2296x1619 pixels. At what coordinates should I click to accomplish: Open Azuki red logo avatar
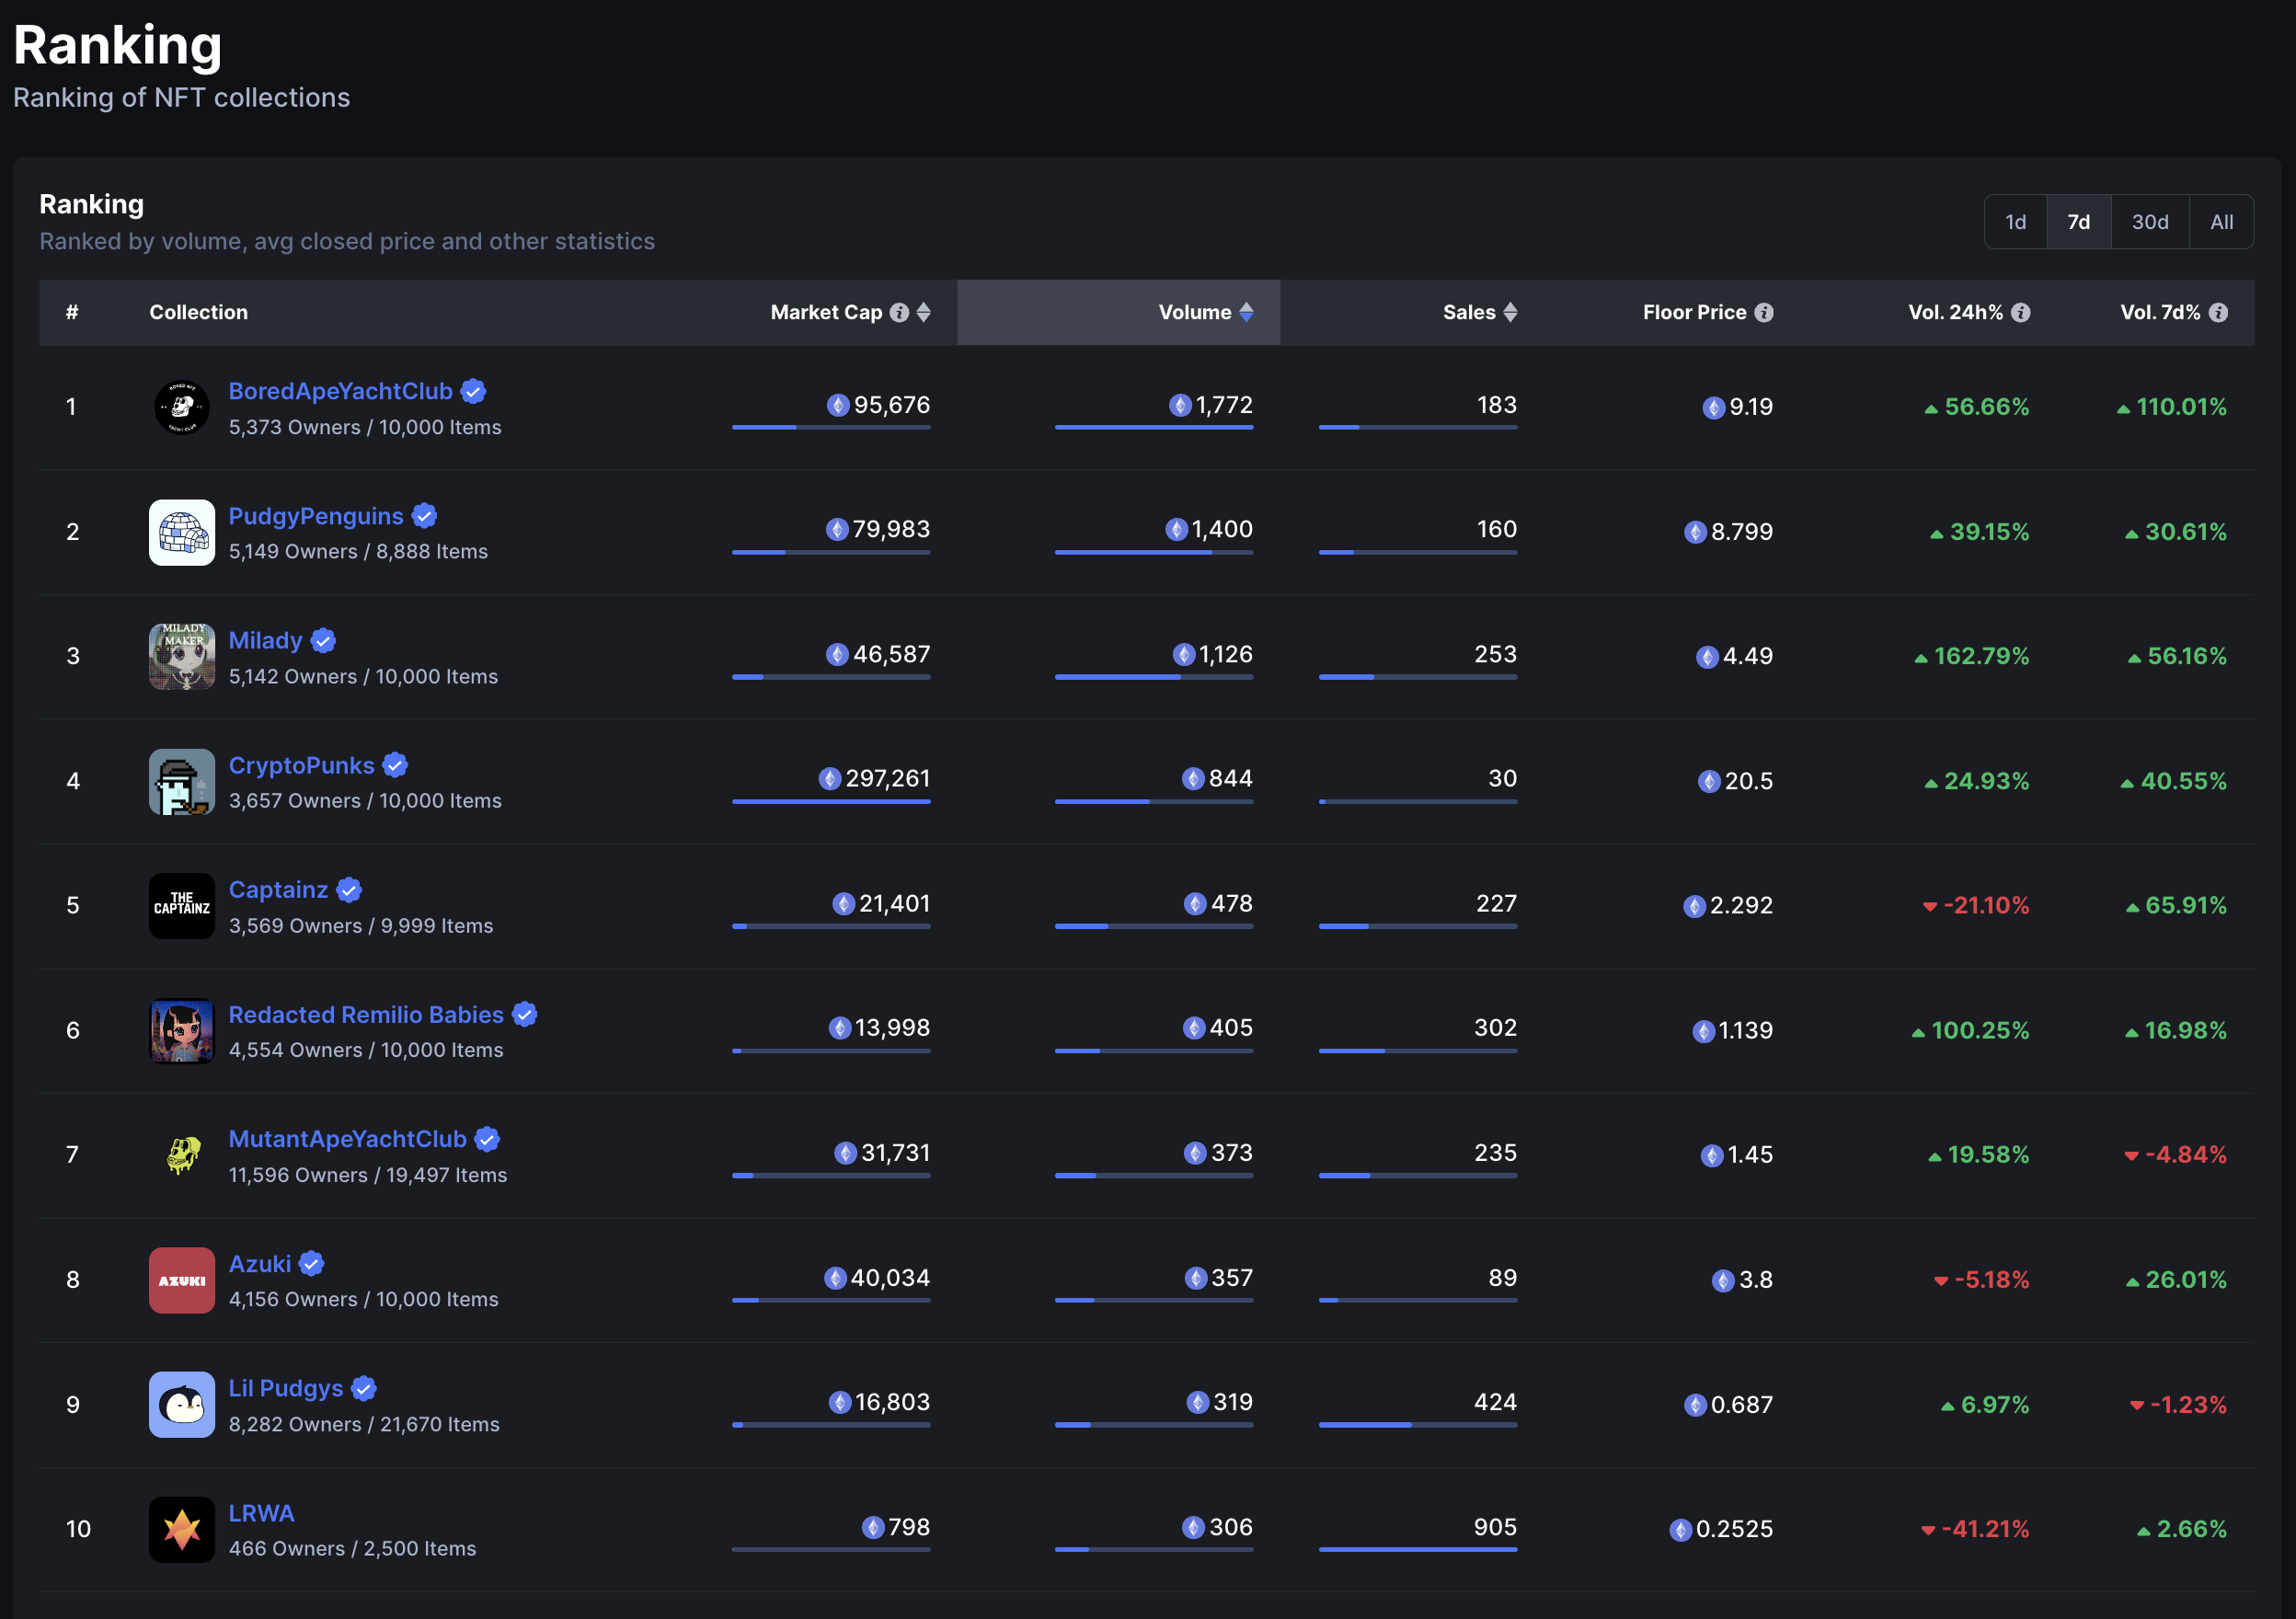point(182,1280)
